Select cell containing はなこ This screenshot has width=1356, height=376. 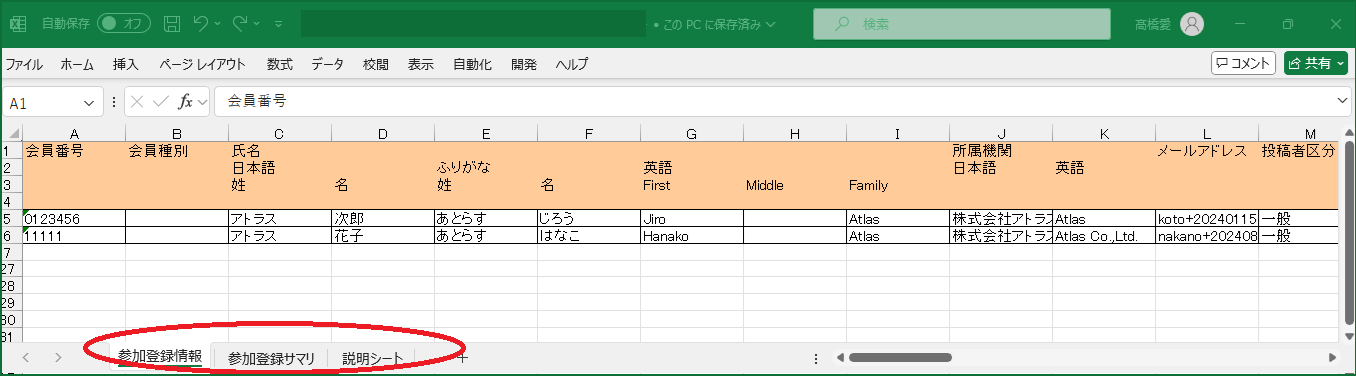coord(589,236)
